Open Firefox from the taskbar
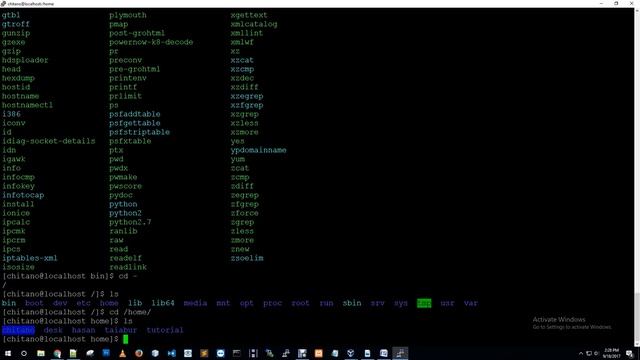Viewport: 640px width, 360px height. (x=139, y=353)
